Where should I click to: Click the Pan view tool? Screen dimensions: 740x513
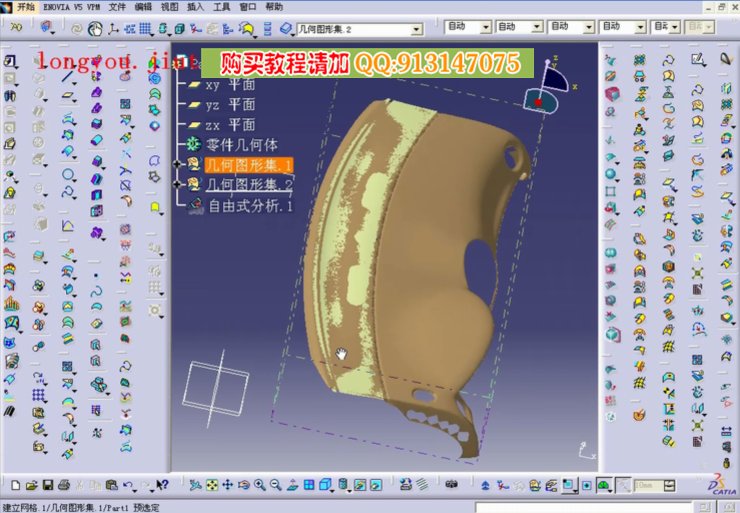[x=227, y=485]
